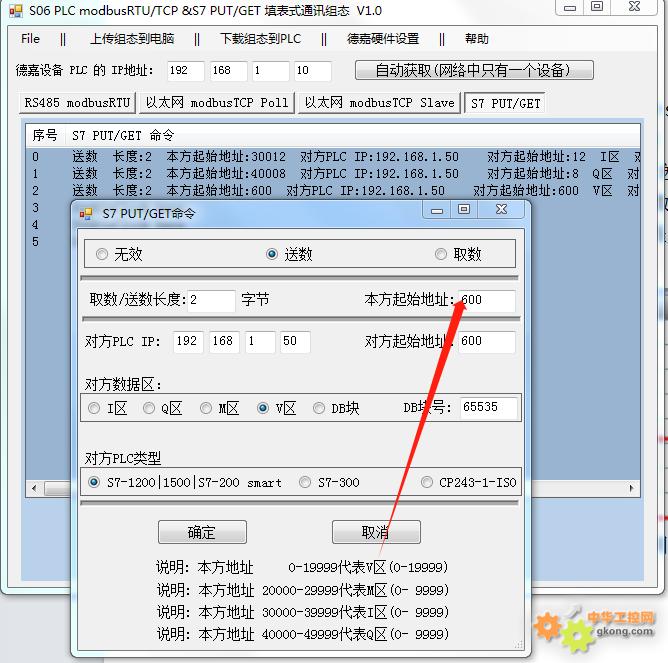This screenshot has width=668, height=663.
Task: Switch to the RS485 modbusRTU tab
Action: tap(77, 103)
